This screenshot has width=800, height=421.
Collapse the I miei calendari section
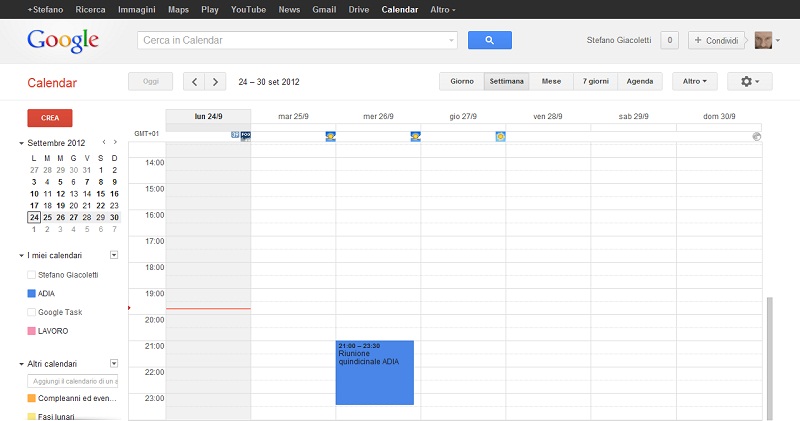(x=21, y=256)
